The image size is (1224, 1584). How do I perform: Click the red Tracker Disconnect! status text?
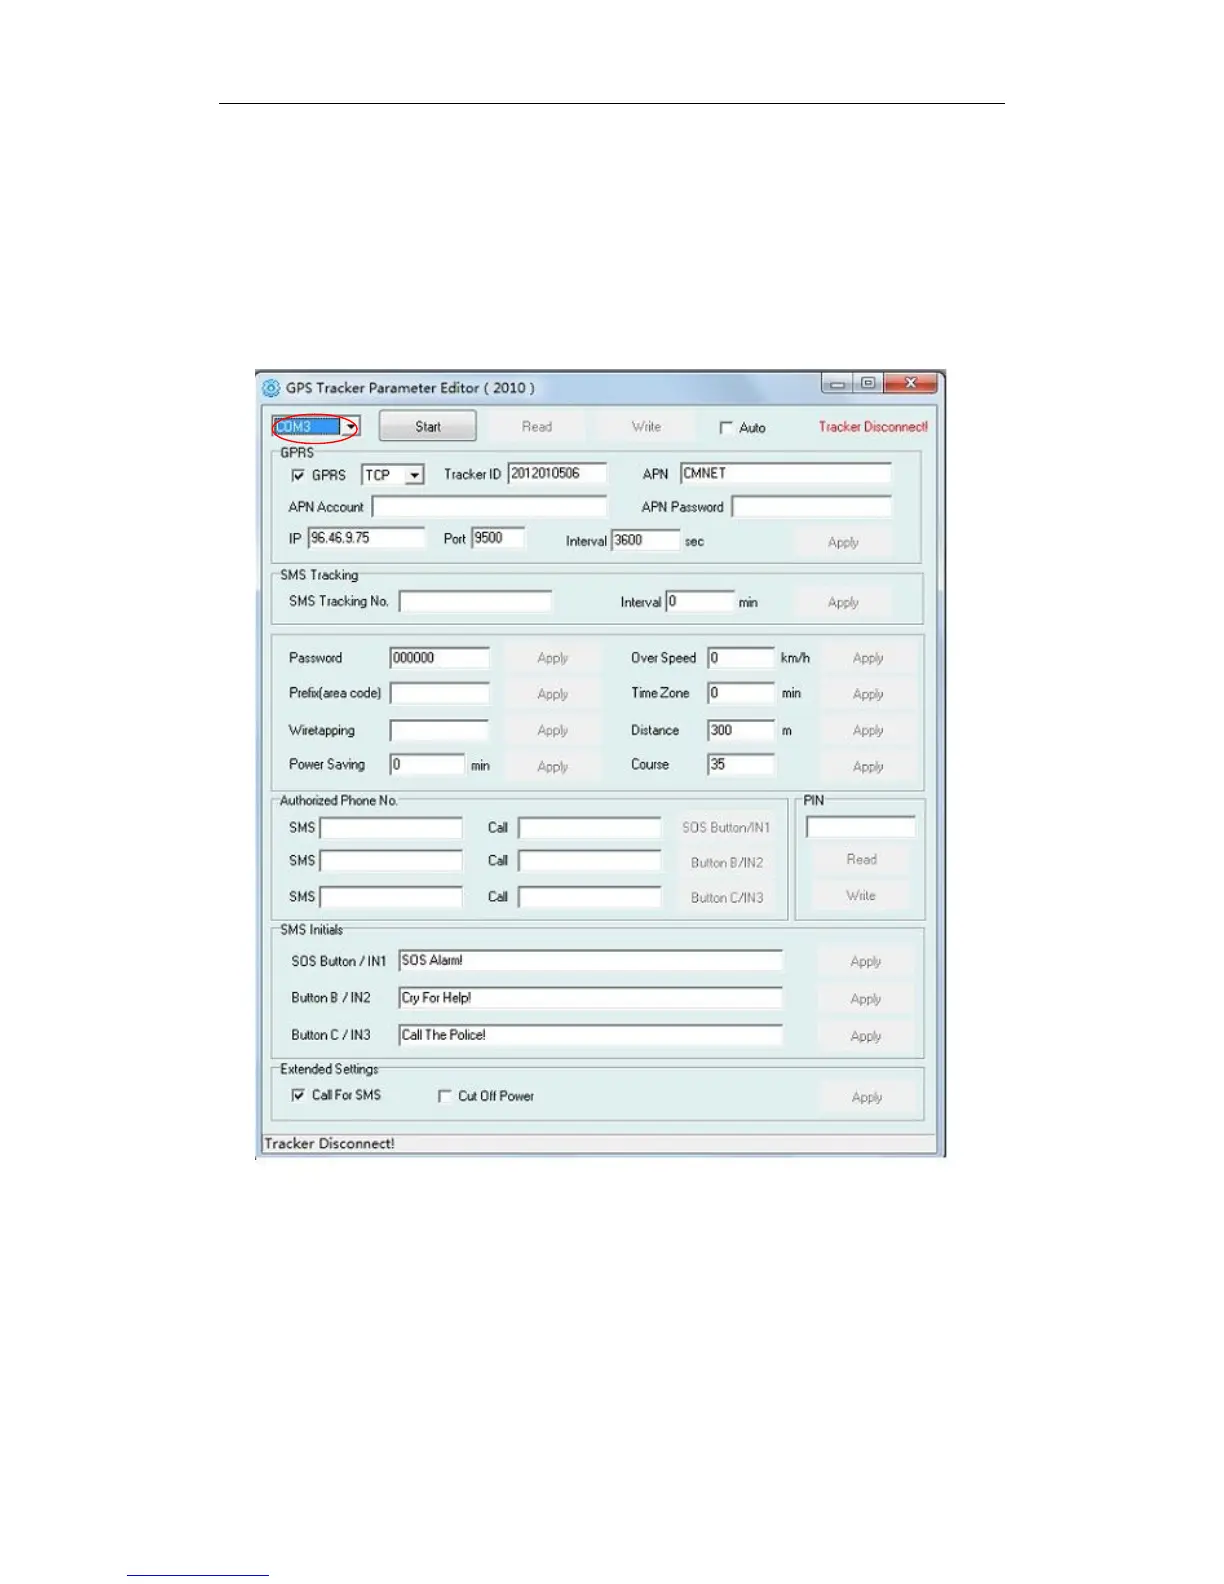(x=873, y=427)
